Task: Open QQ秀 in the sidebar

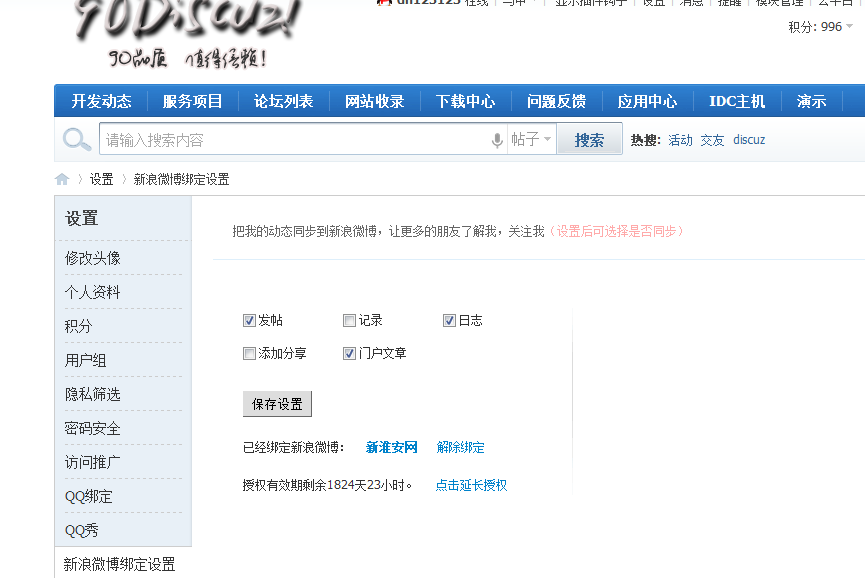Action: pyautogui.click(x=82, y=531)
